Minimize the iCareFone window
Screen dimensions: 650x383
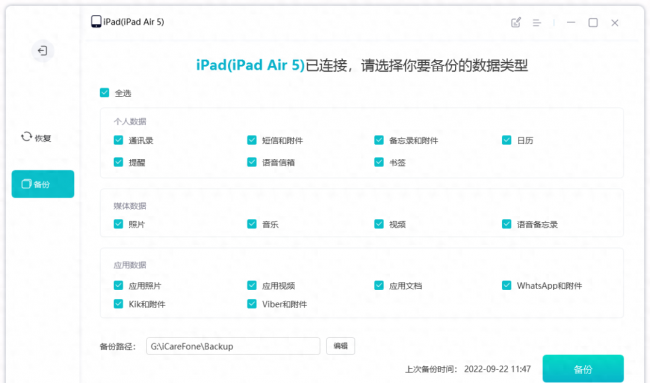[571, 22]
